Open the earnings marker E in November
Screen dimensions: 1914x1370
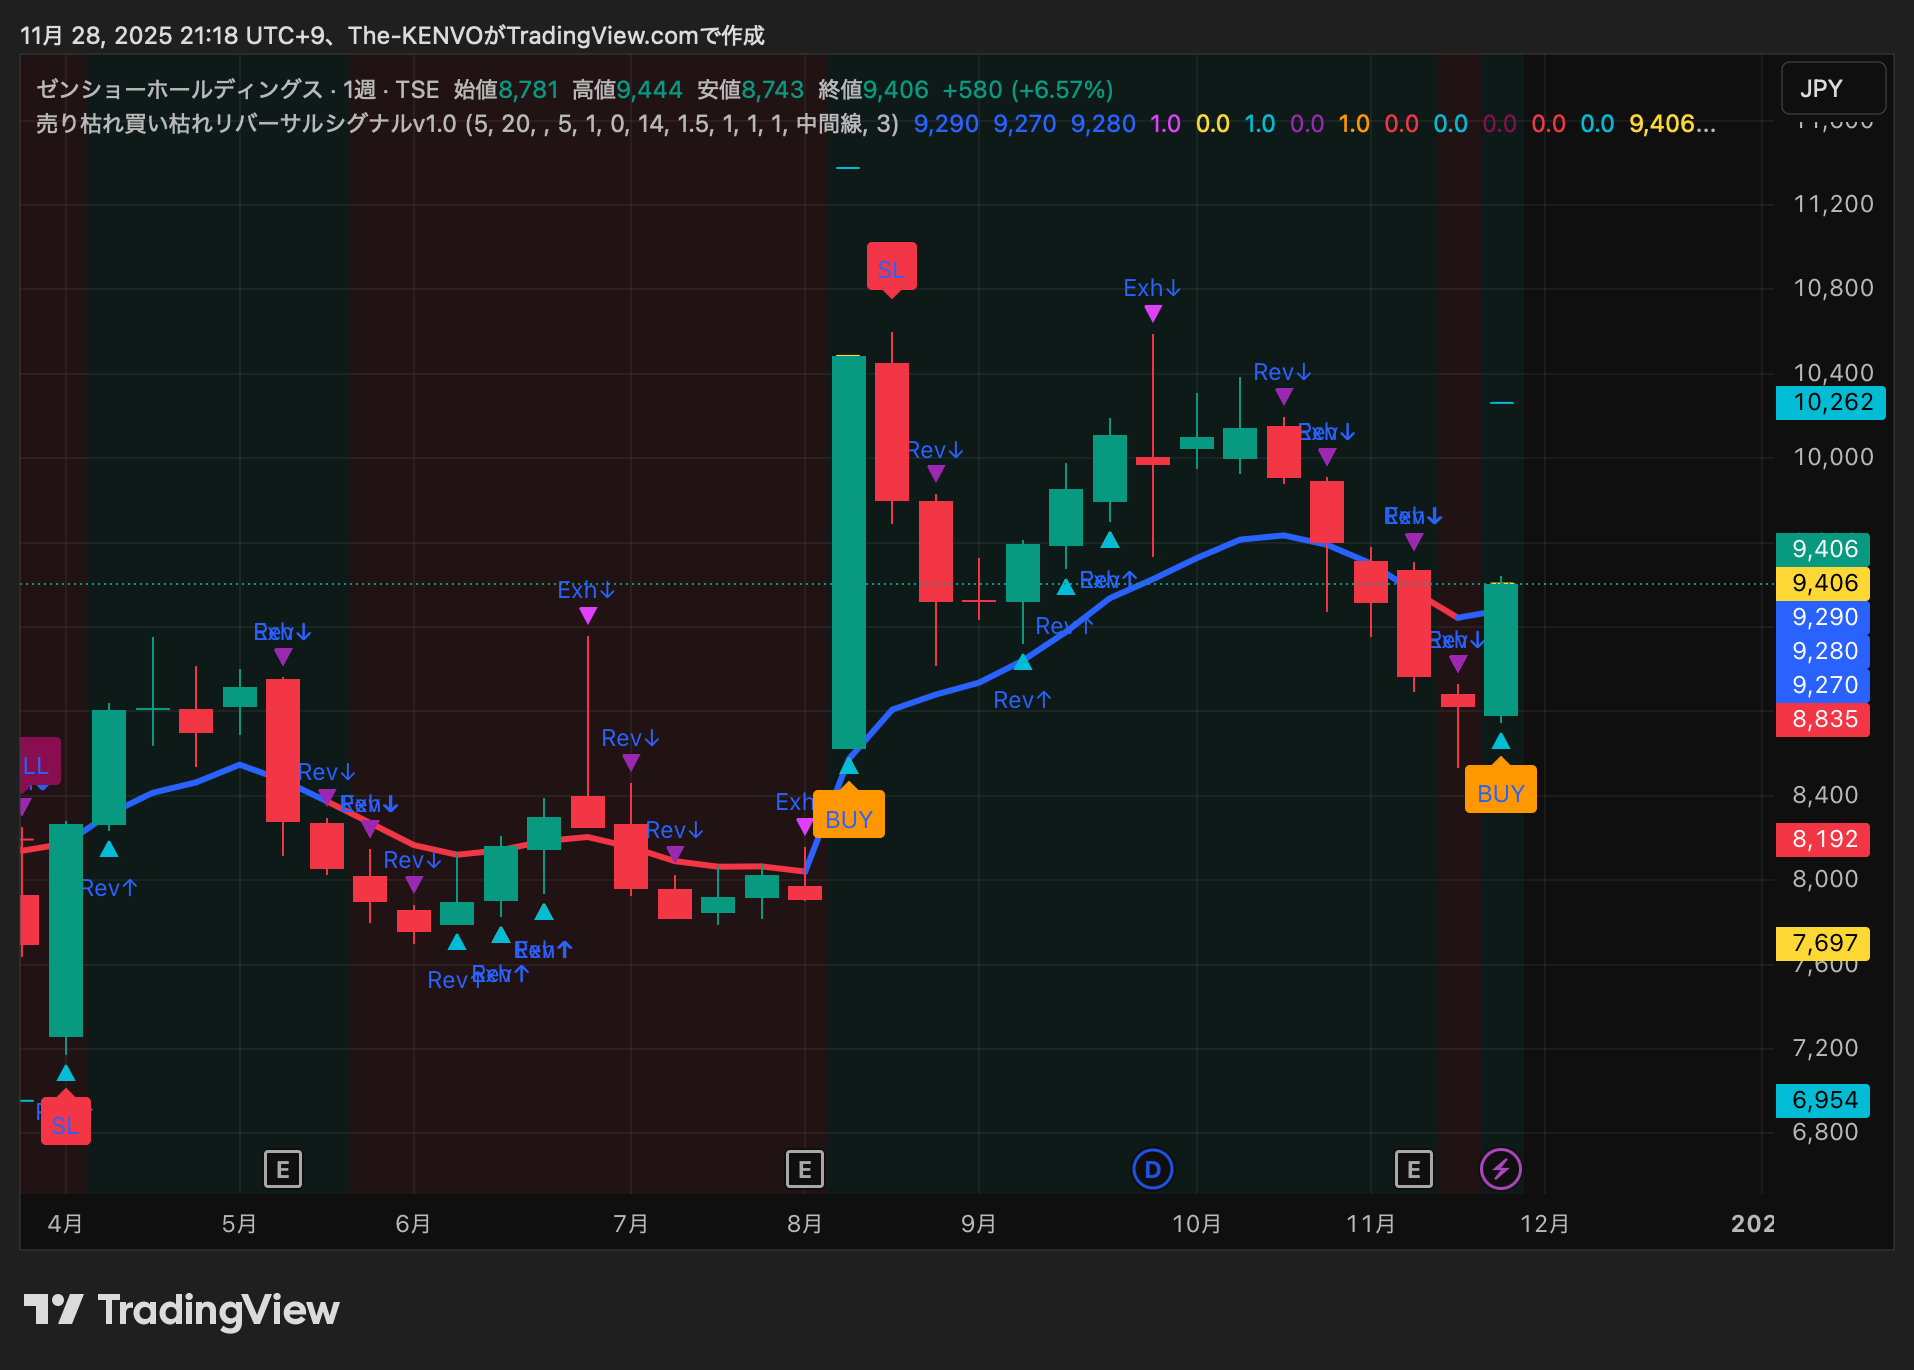[x=1413, y=1168]
